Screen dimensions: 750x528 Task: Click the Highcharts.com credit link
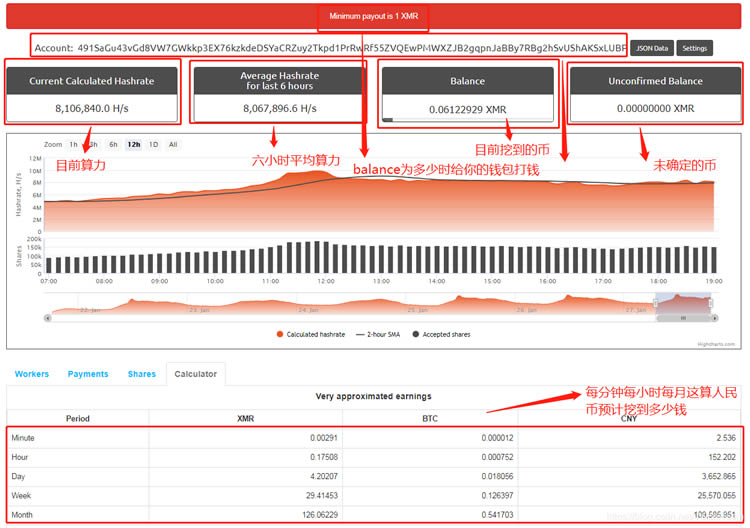(716, 344)
